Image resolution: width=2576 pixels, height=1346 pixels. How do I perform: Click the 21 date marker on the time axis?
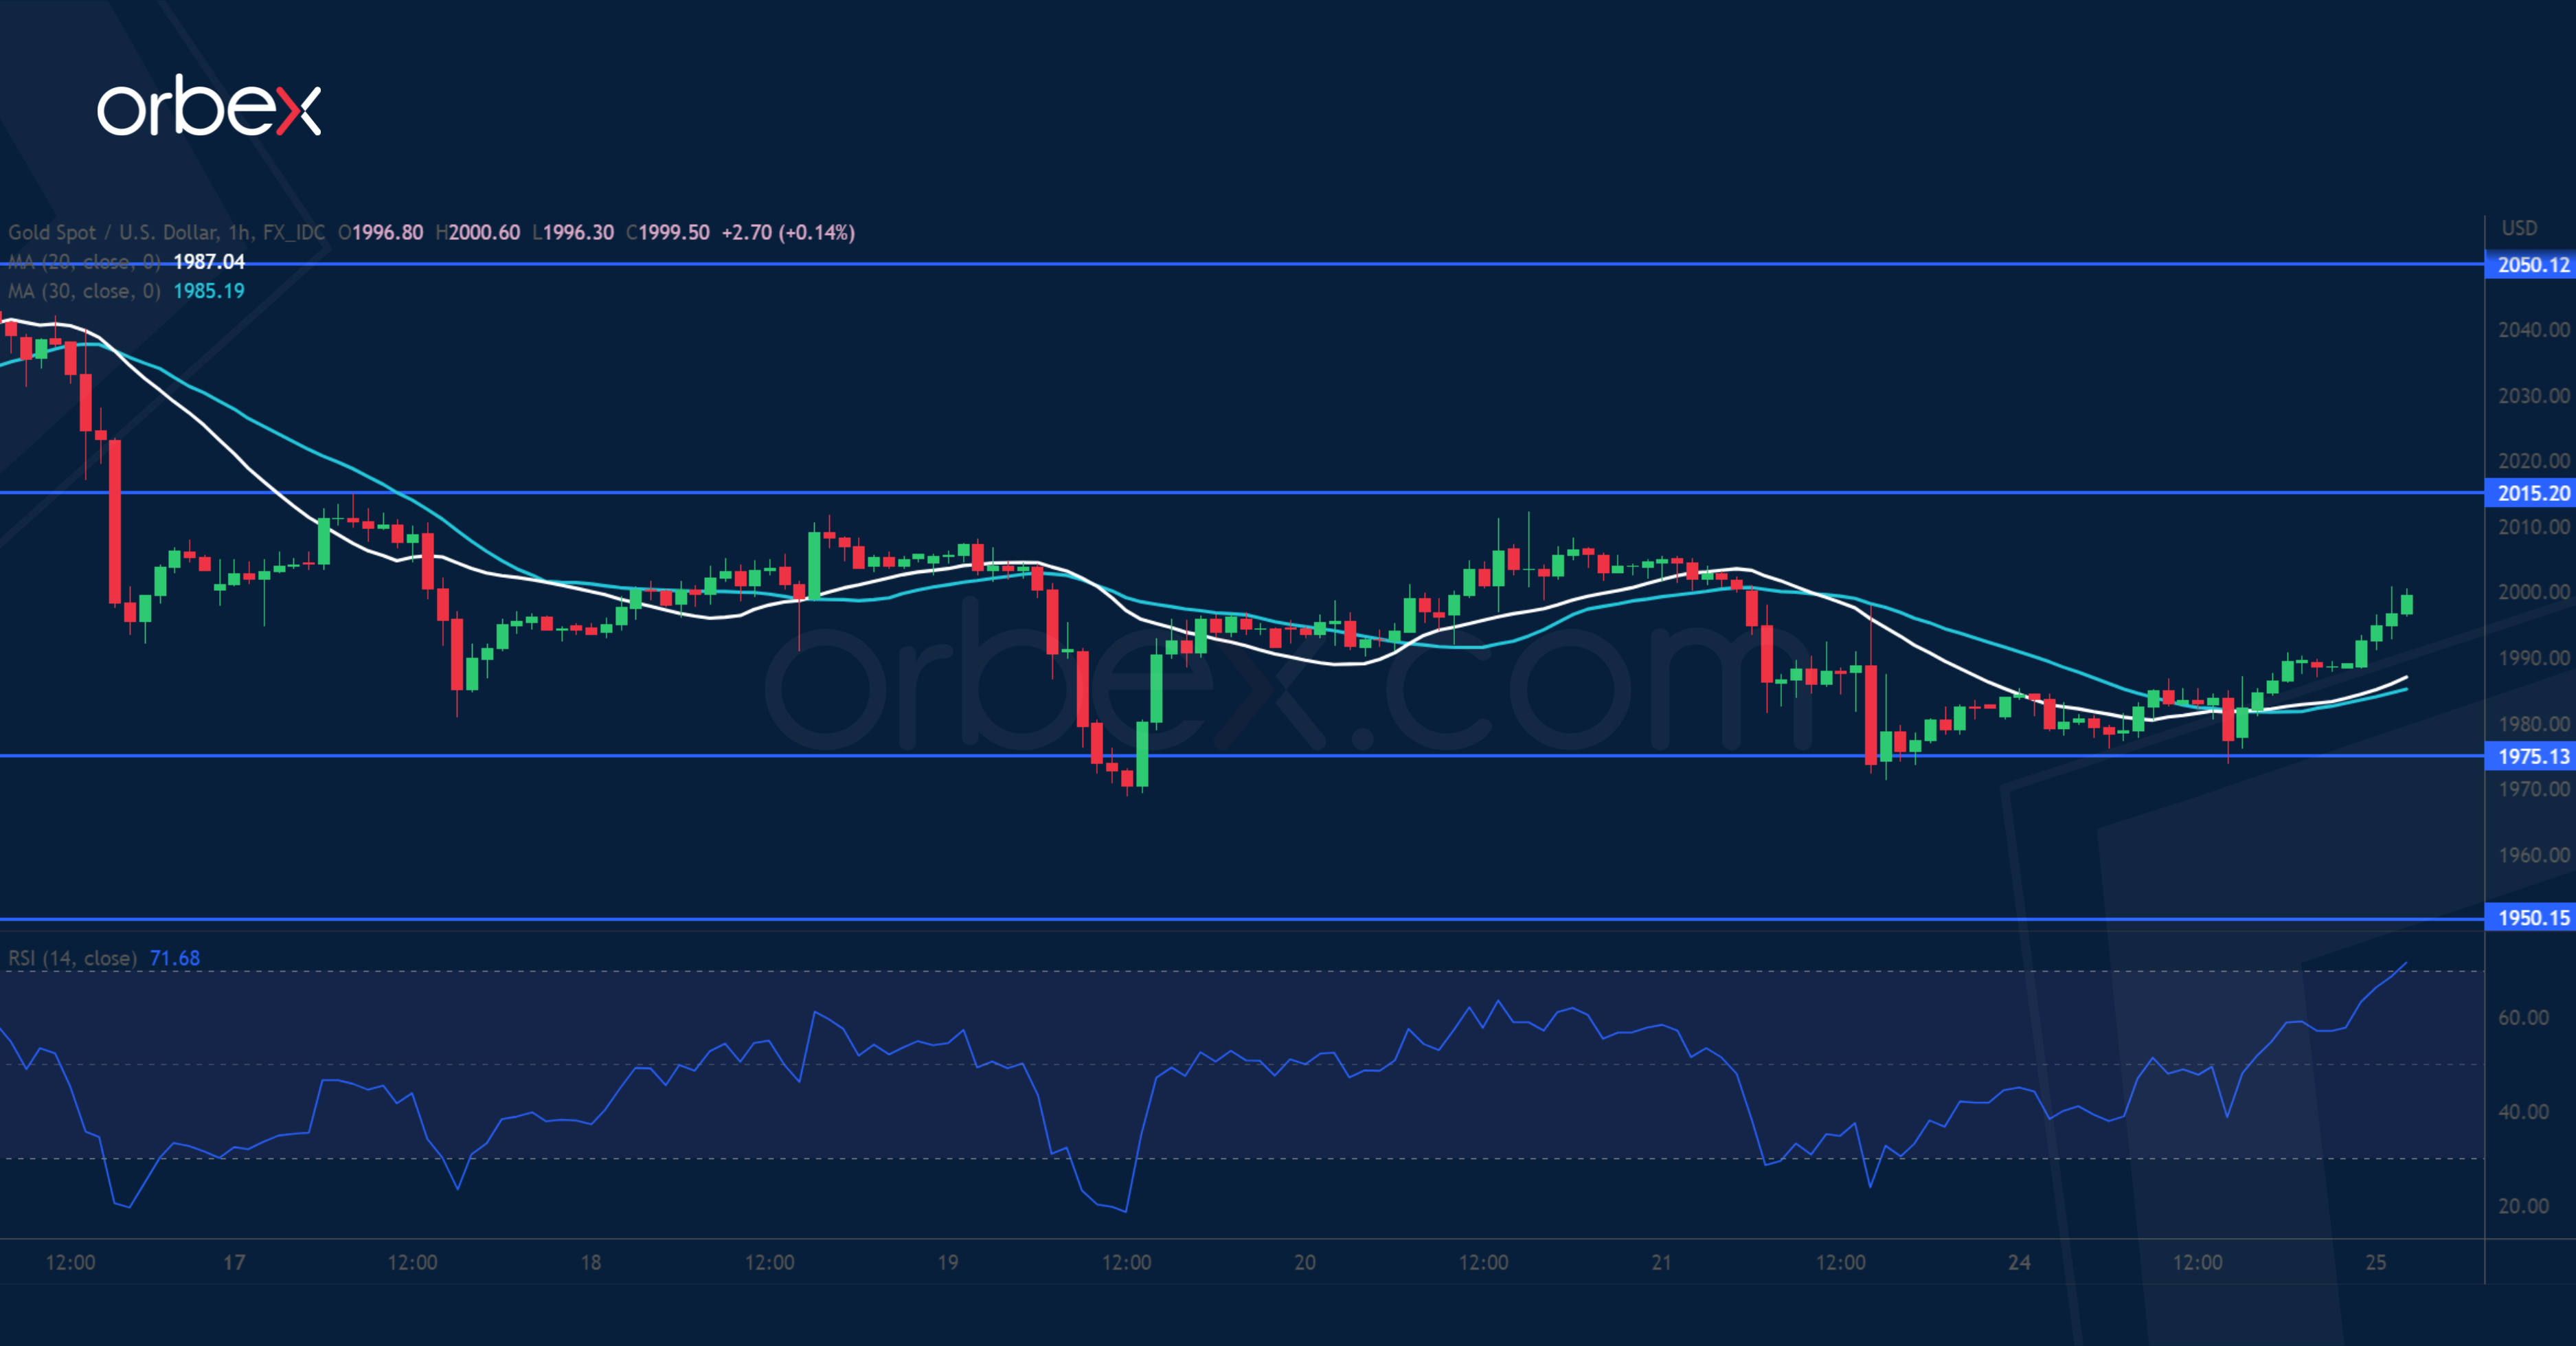click(1662, 1262)
